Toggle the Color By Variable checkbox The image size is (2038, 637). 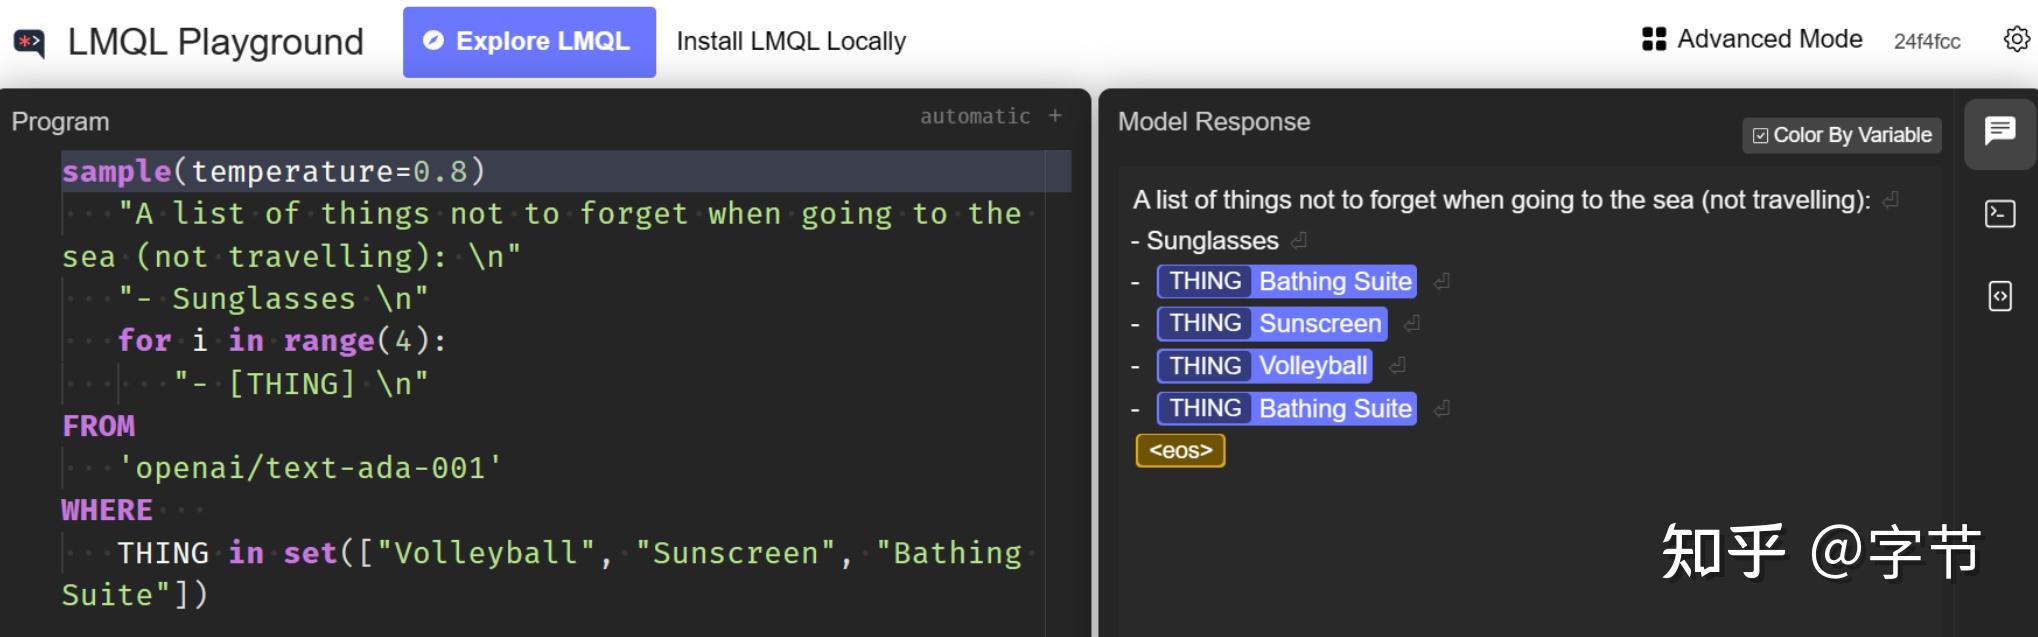[1761, 135]
